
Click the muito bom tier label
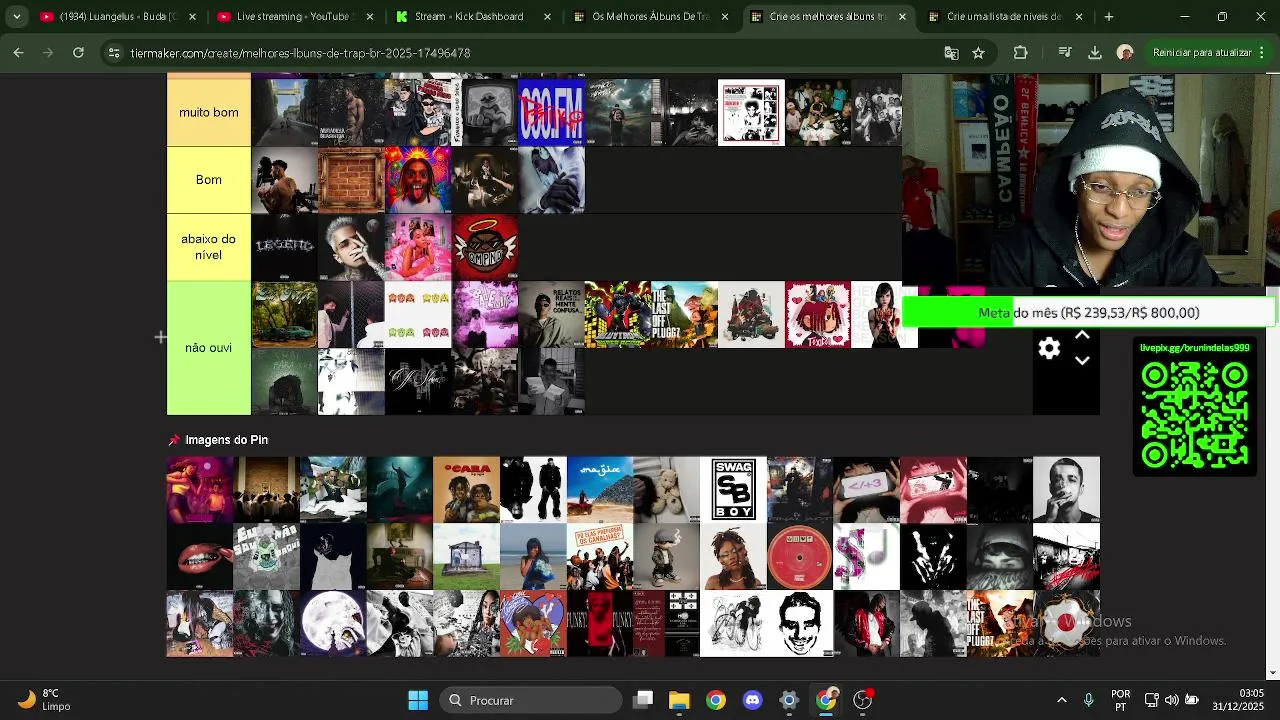209,113
